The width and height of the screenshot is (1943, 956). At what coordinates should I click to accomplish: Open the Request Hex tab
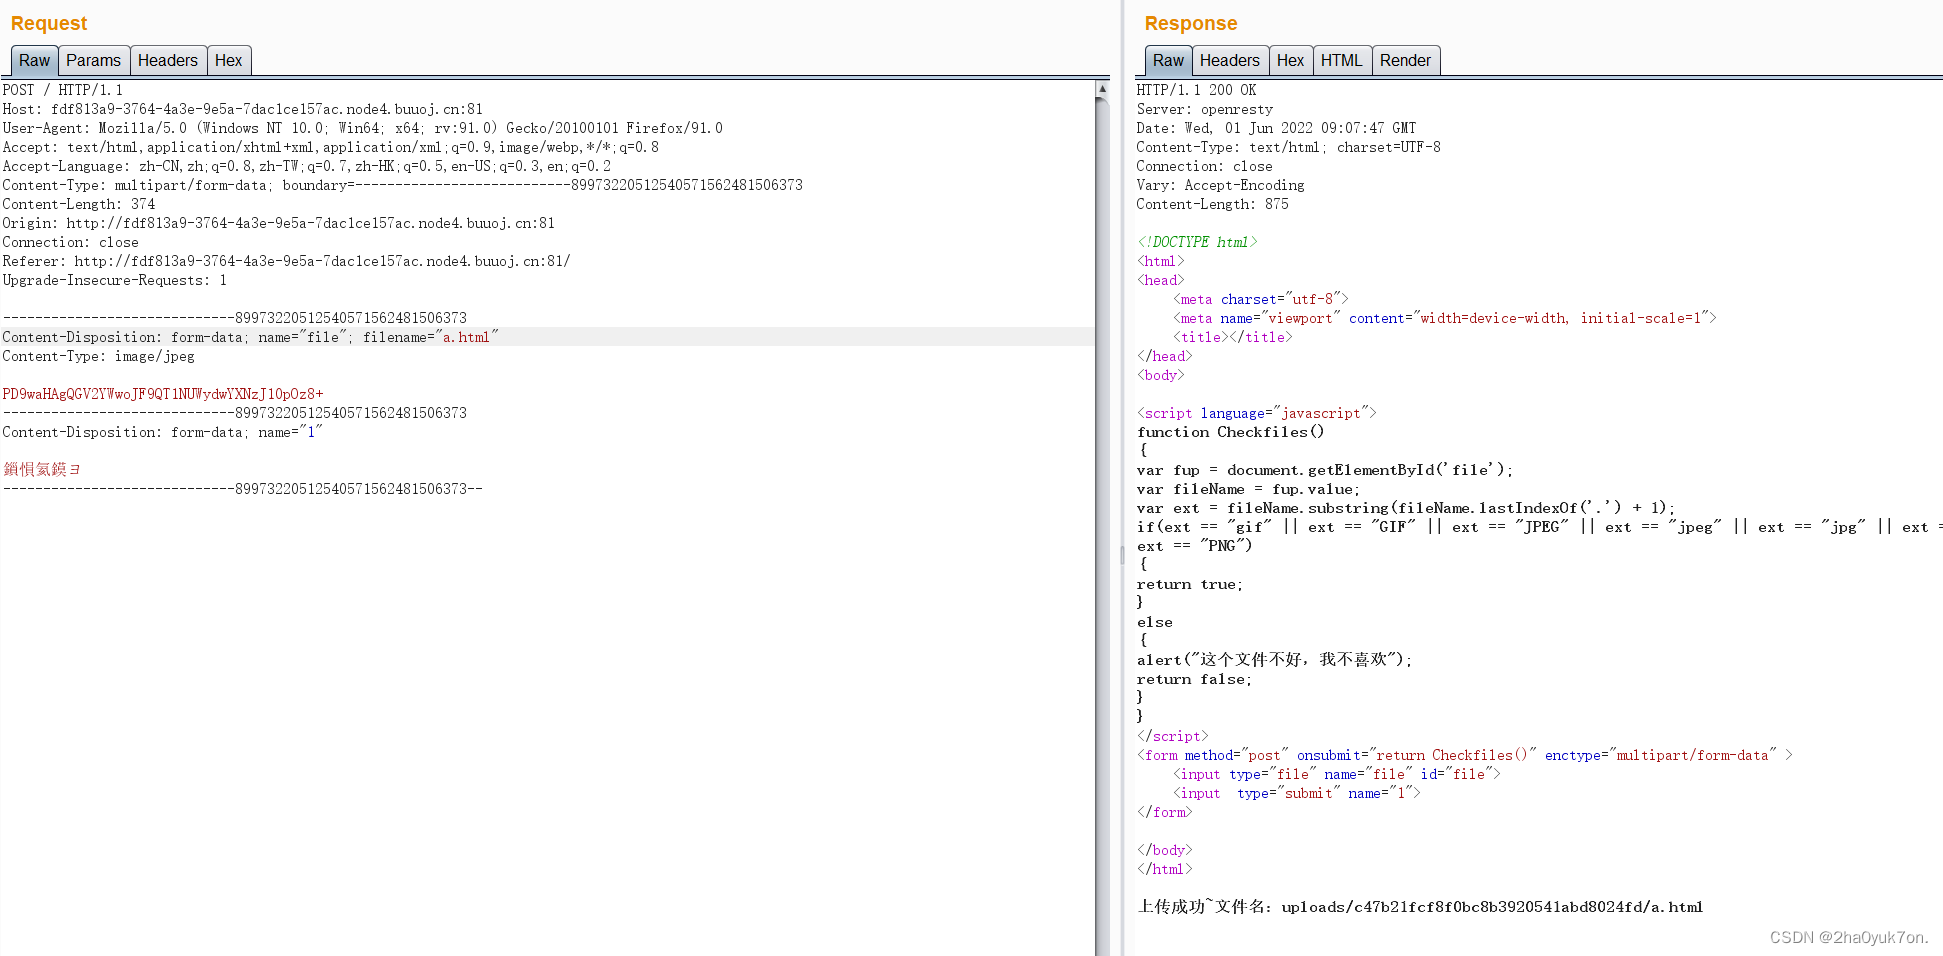[229, 61]
